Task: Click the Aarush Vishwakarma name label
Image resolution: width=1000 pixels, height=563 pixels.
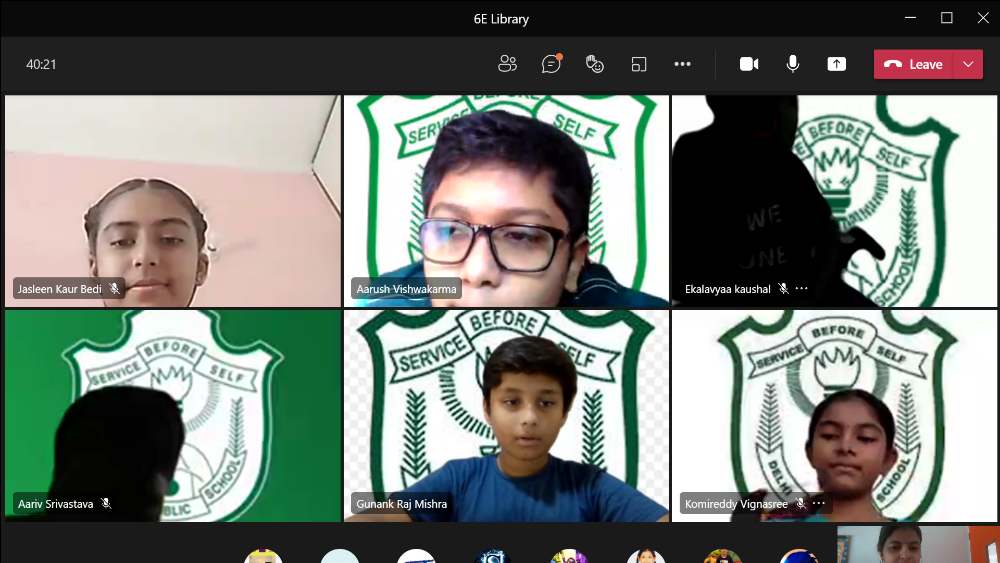Action: tap(406, 289)
